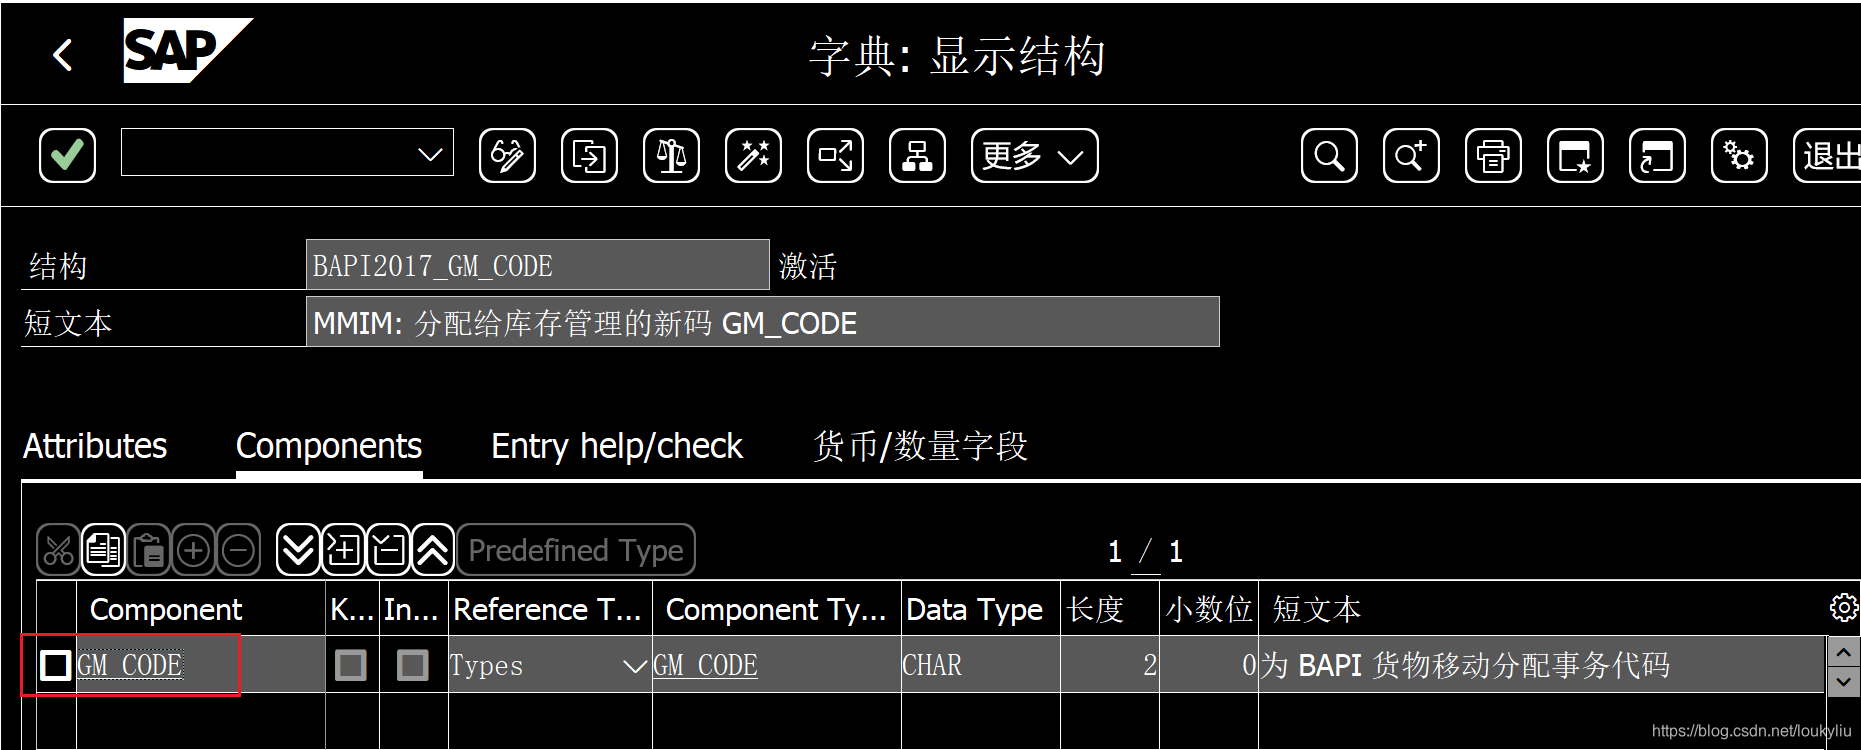Viewport: 1861px width, 750px height.
Task: Open the hierarchy display icon
Action: point(917,156)
